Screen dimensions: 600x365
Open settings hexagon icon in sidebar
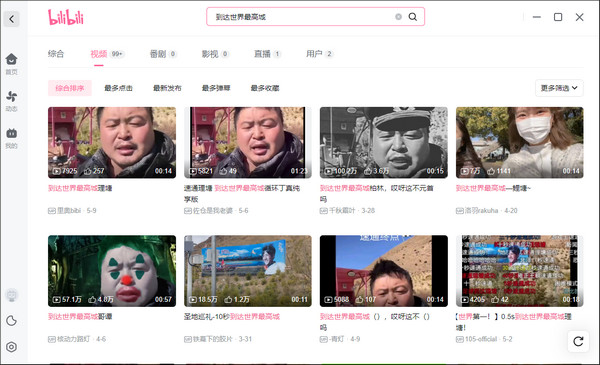[x=11, y=347]
